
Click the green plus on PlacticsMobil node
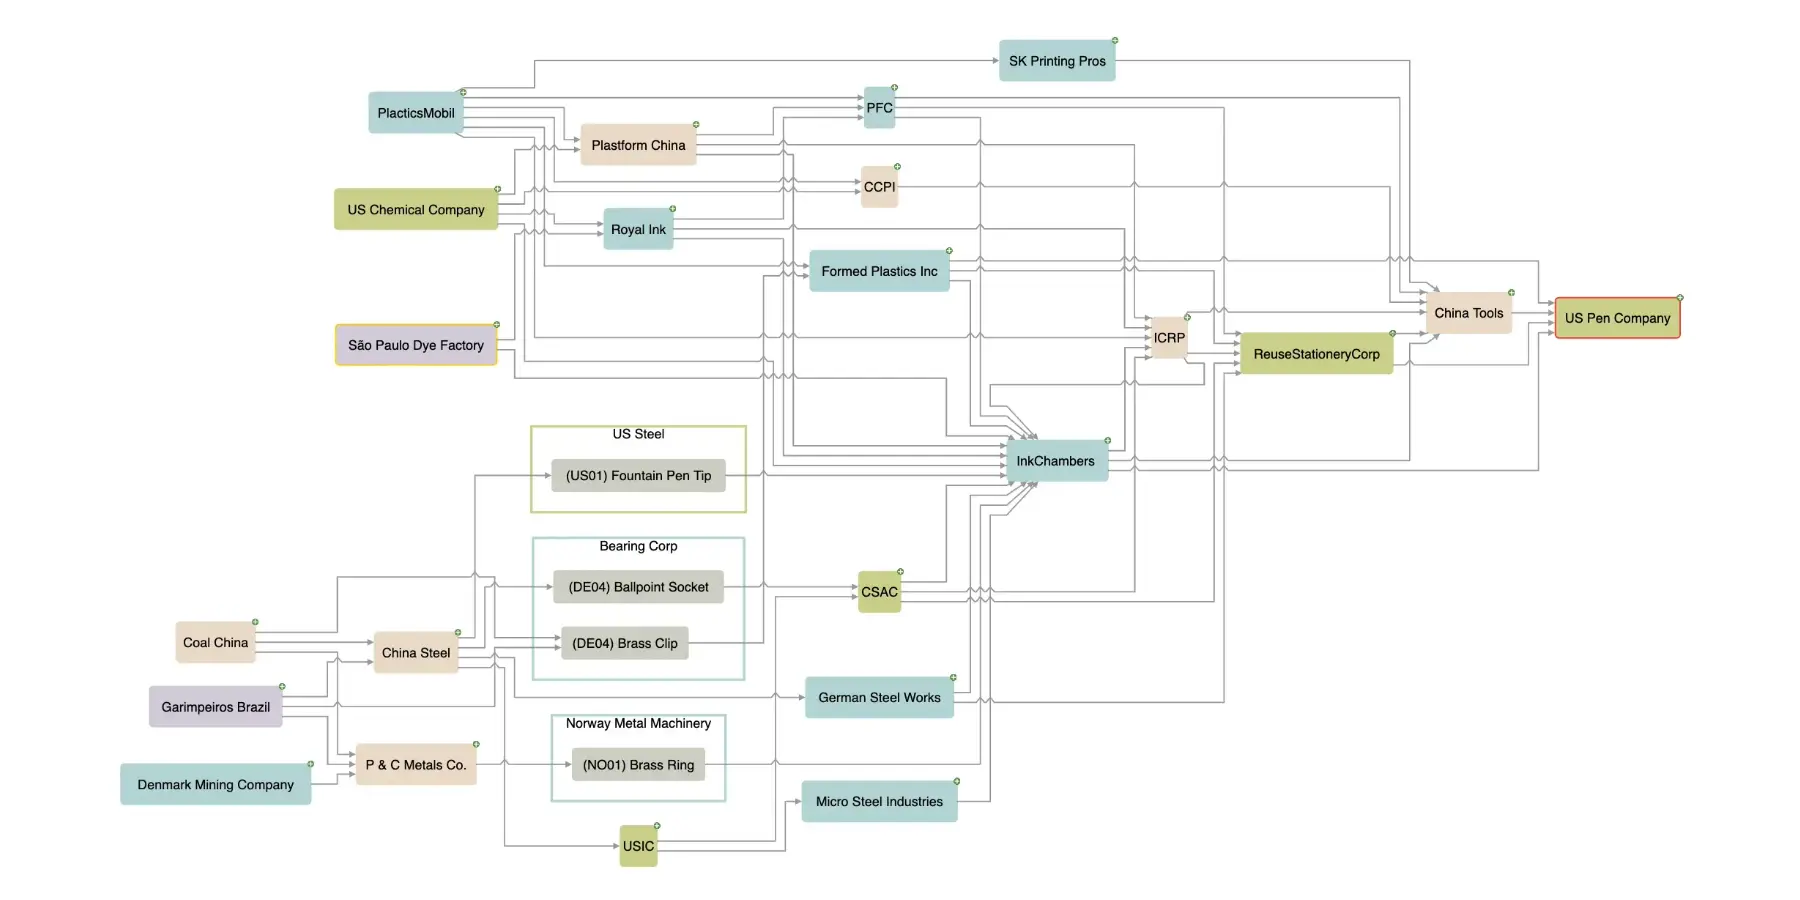coord(463,92)
